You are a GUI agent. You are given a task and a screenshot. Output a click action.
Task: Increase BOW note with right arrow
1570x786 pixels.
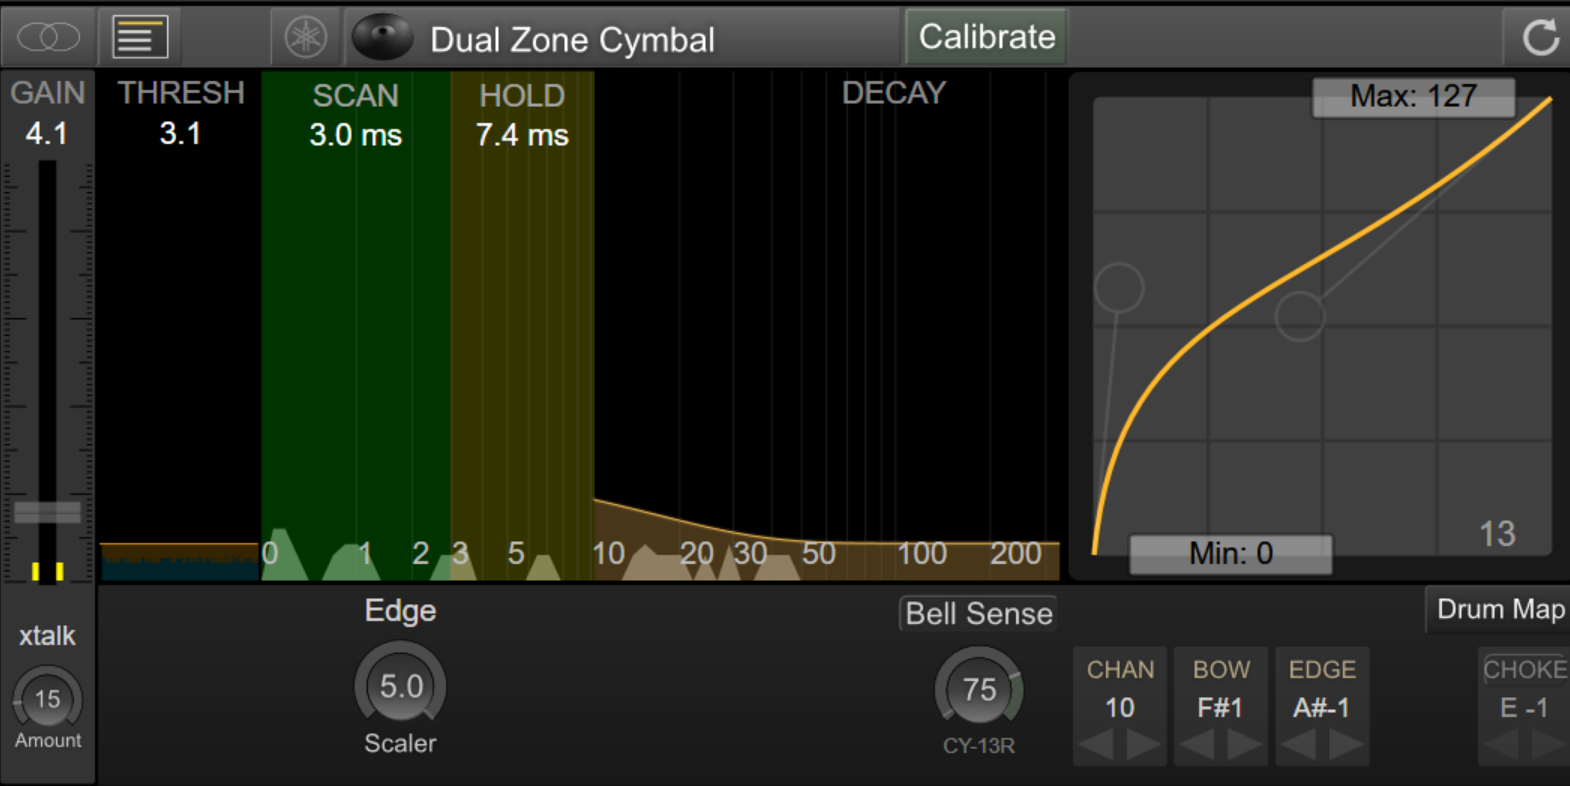(x=1244, y=745)
